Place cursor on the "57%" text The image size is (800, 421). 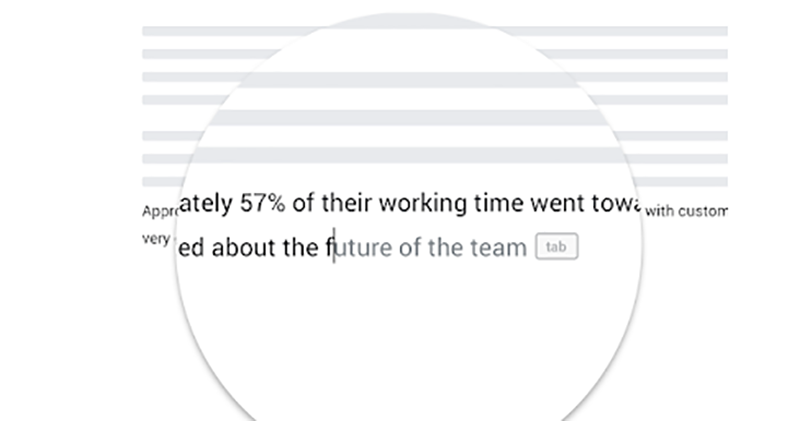click(x=261, y=205)
